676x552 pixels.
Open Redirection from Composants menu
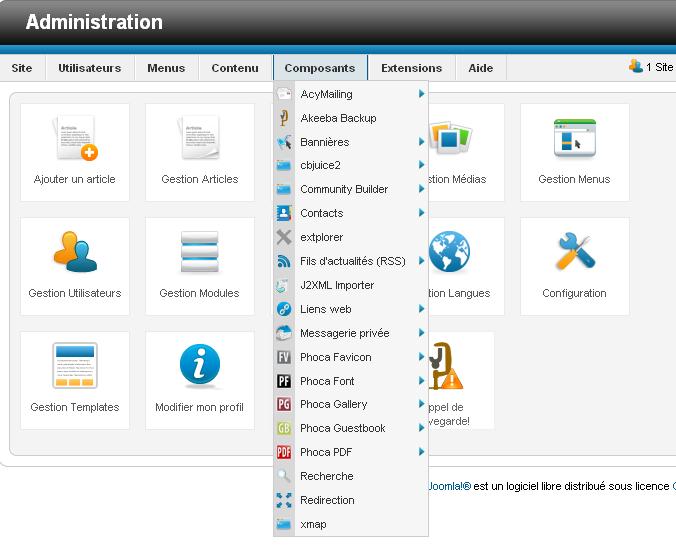351,500
